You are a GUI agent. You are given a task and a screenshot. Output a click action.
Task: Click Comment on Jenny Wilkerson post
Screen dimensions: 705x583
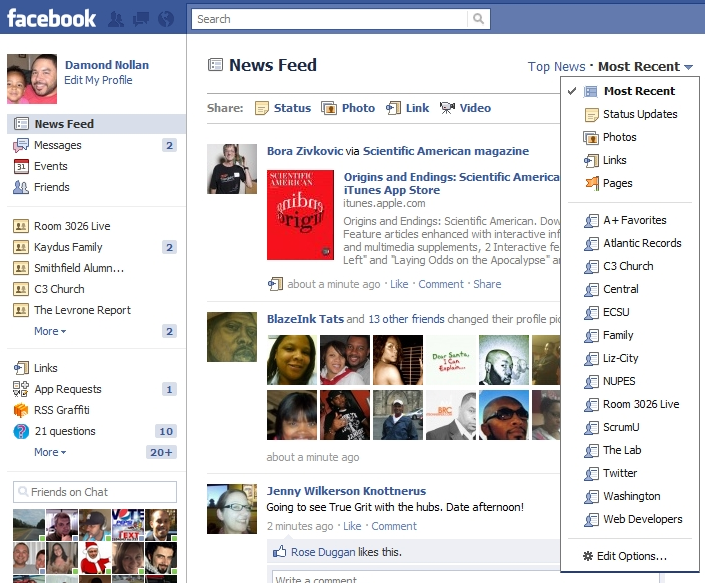point(394,526)
